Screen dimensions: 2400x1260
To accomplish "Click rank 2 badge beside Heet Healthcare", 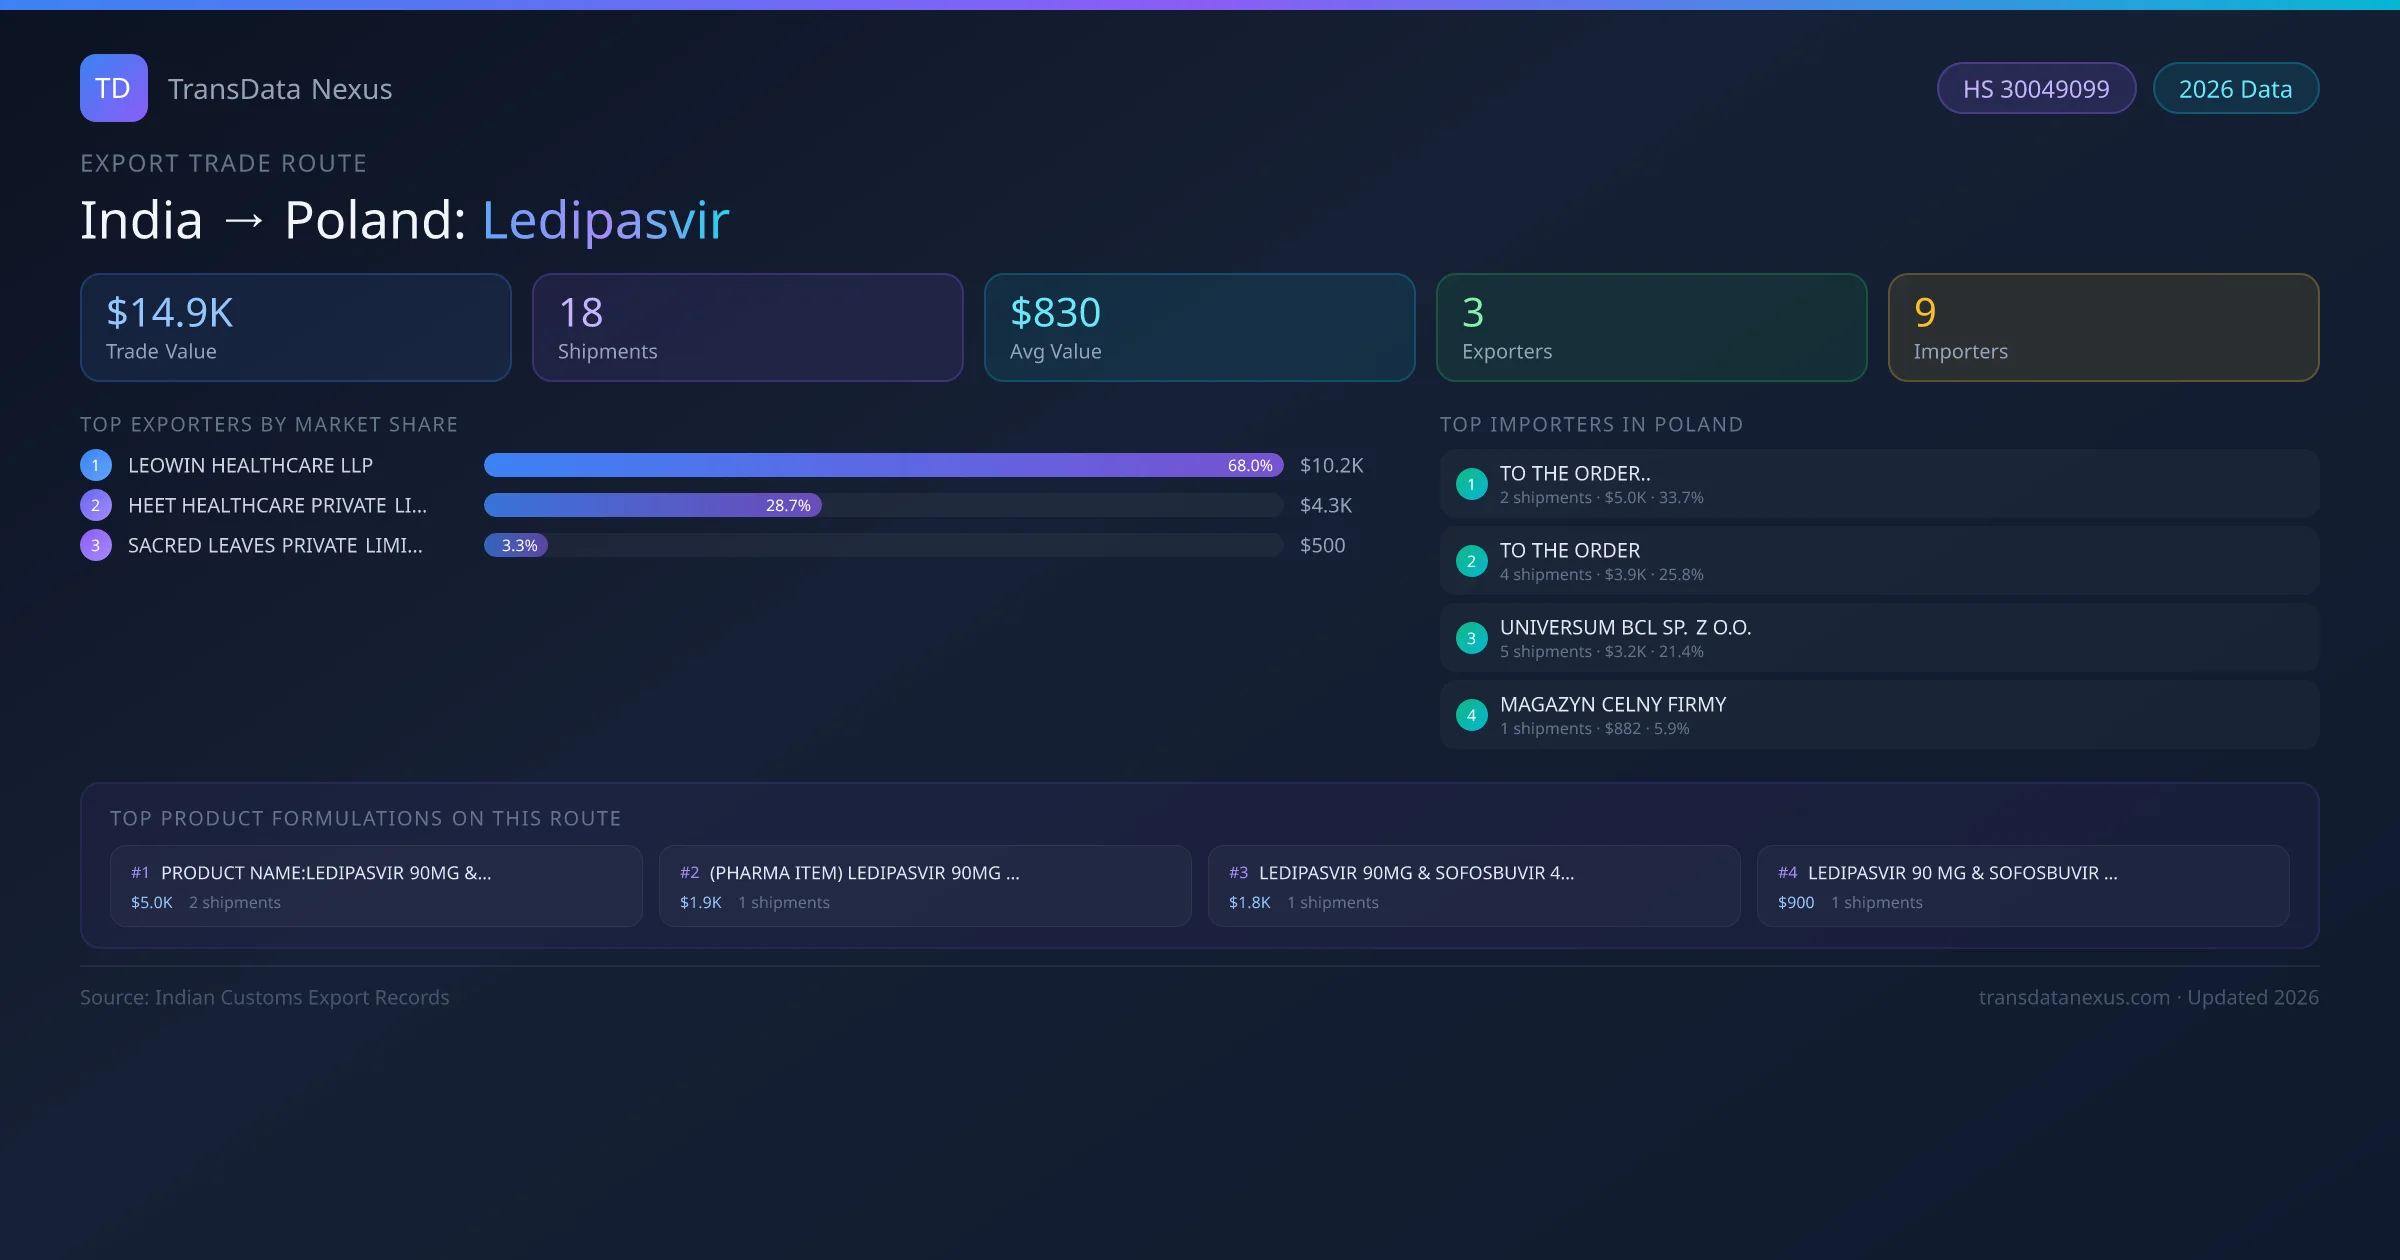I will tap(96, 505).
